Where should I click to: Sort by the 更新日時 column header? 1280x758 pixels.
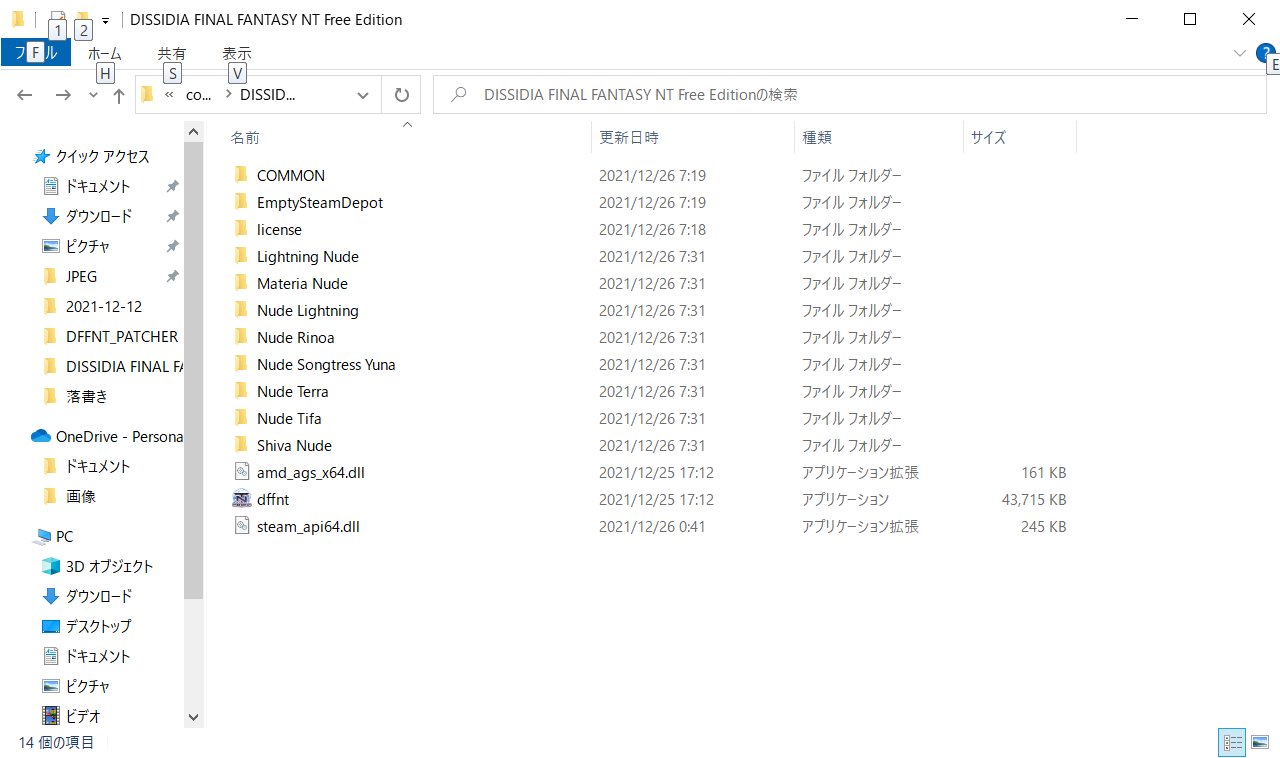pyautogui.click(x=629, y=137)
